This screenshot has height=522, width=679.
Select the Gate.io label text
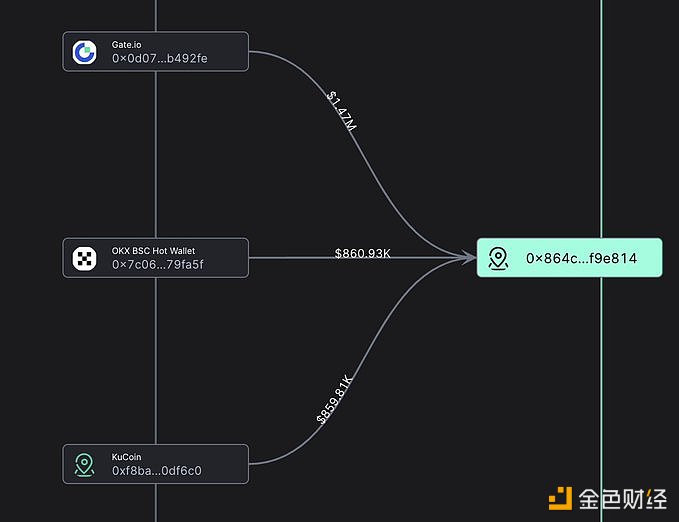[x=126, y=45]
